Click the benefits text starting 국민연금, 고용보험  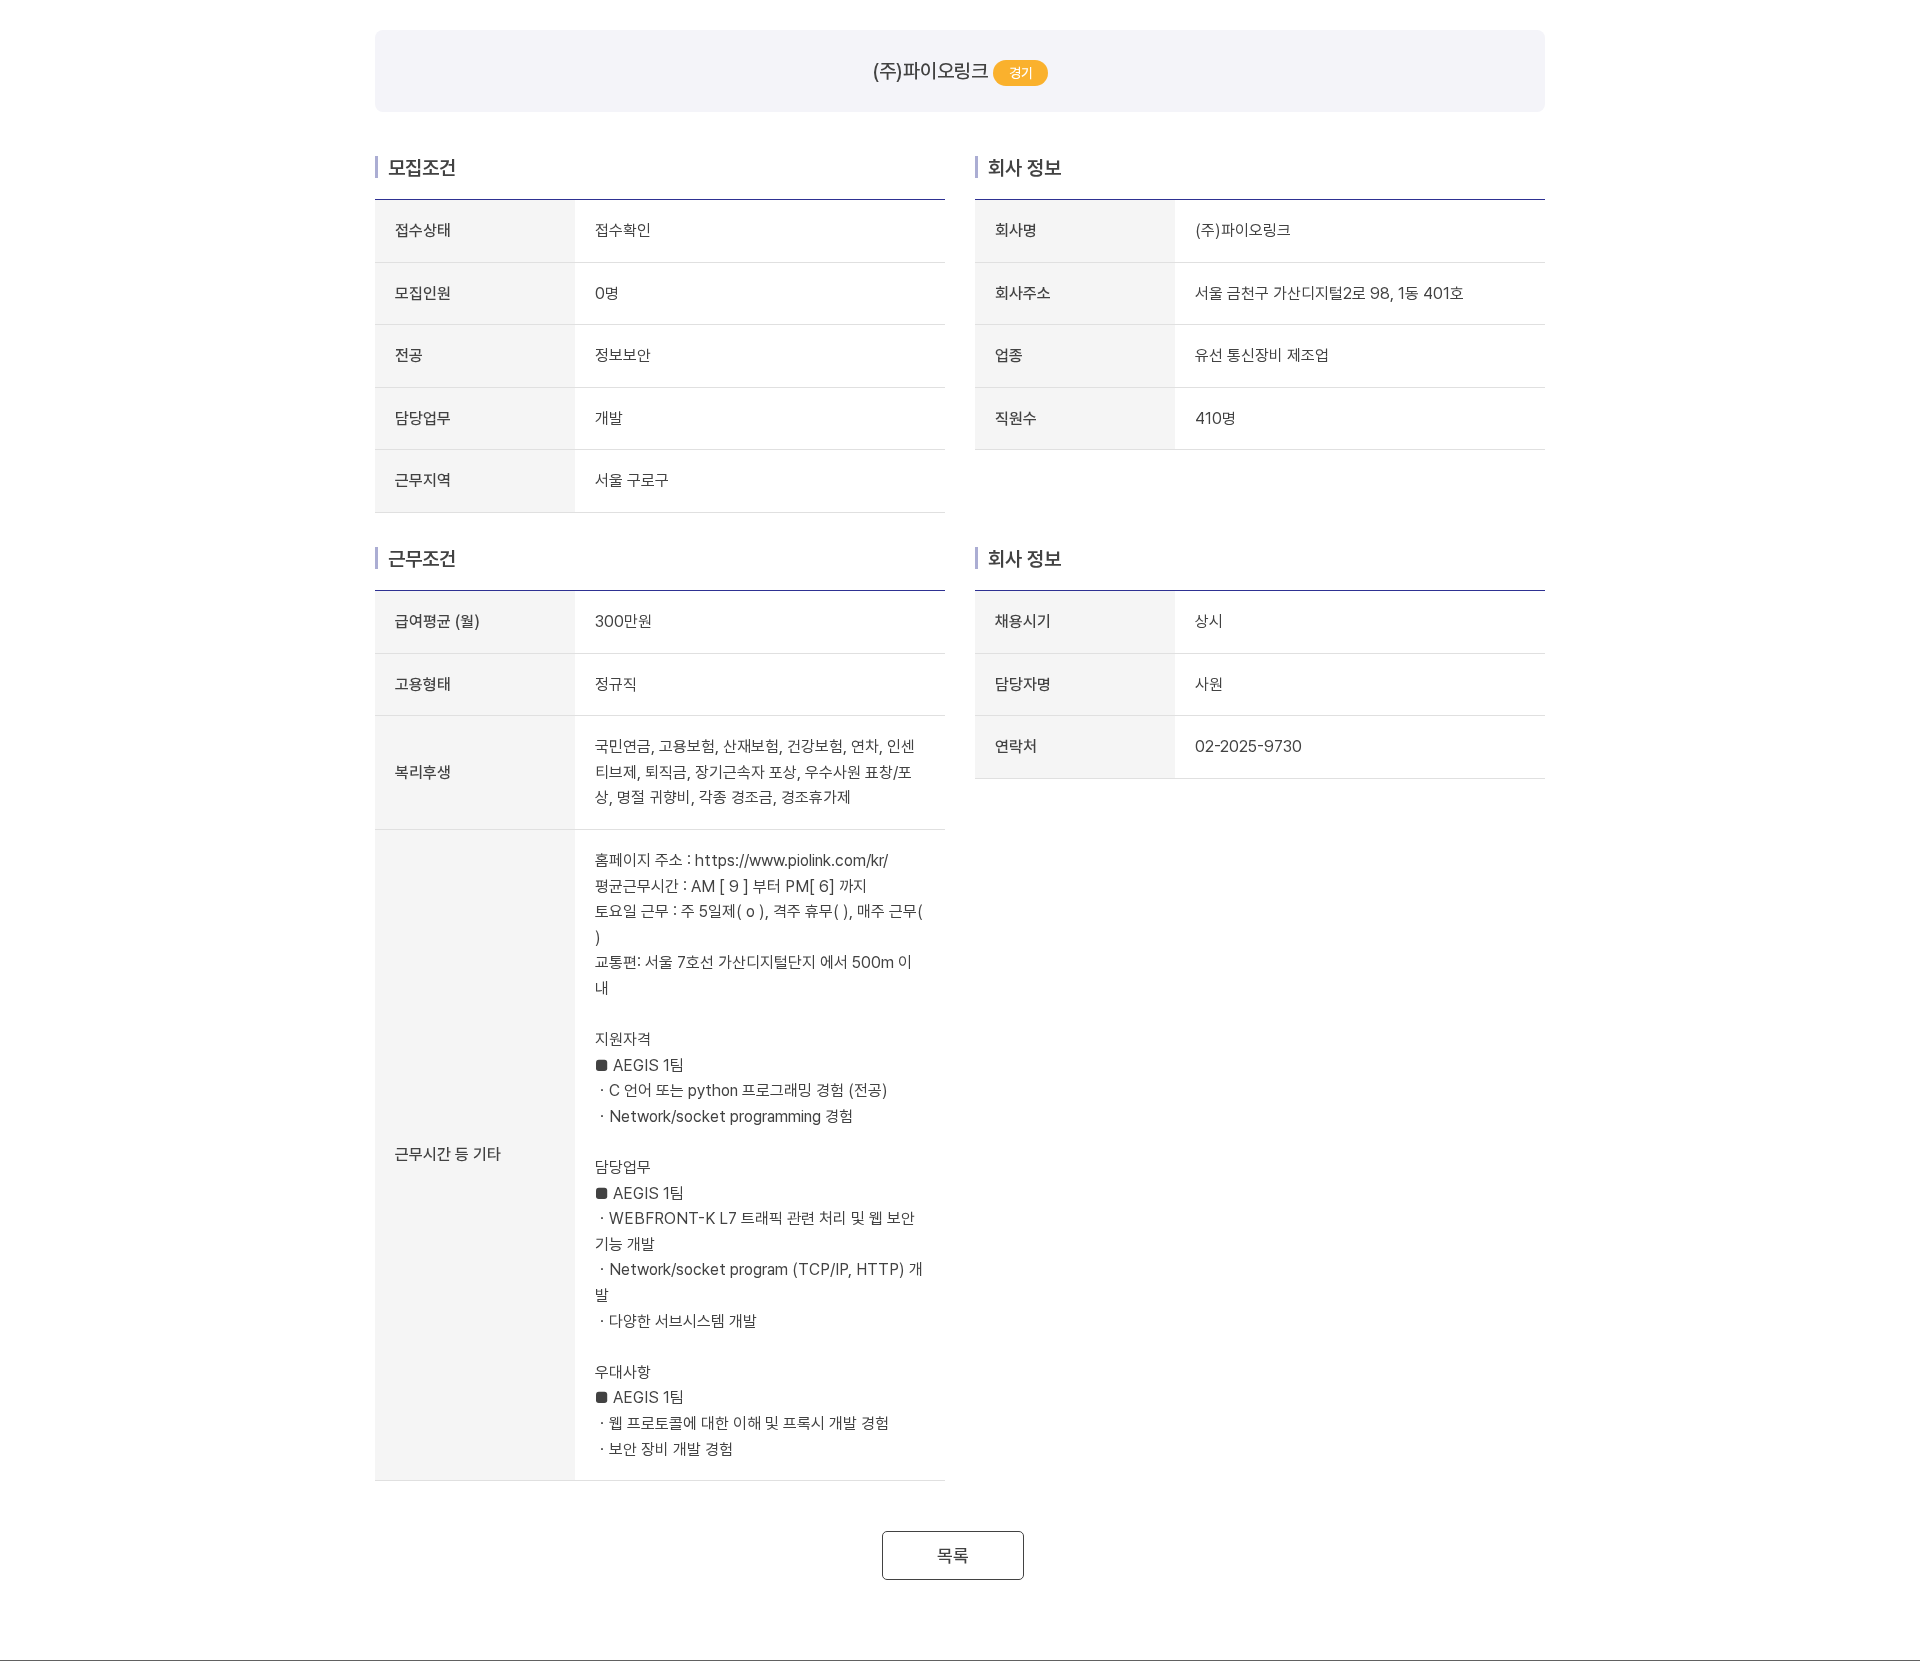754,772
